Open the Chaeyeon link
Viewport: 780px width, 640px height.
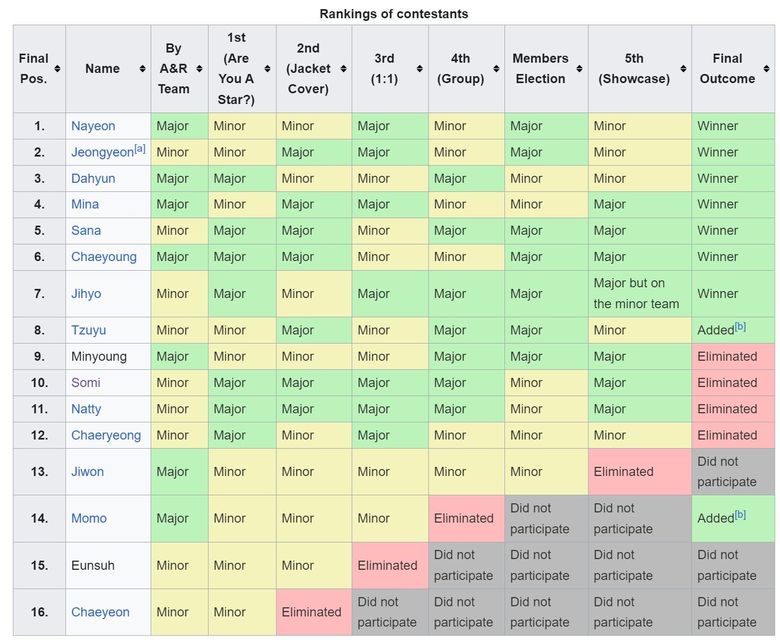coord(100,612)
